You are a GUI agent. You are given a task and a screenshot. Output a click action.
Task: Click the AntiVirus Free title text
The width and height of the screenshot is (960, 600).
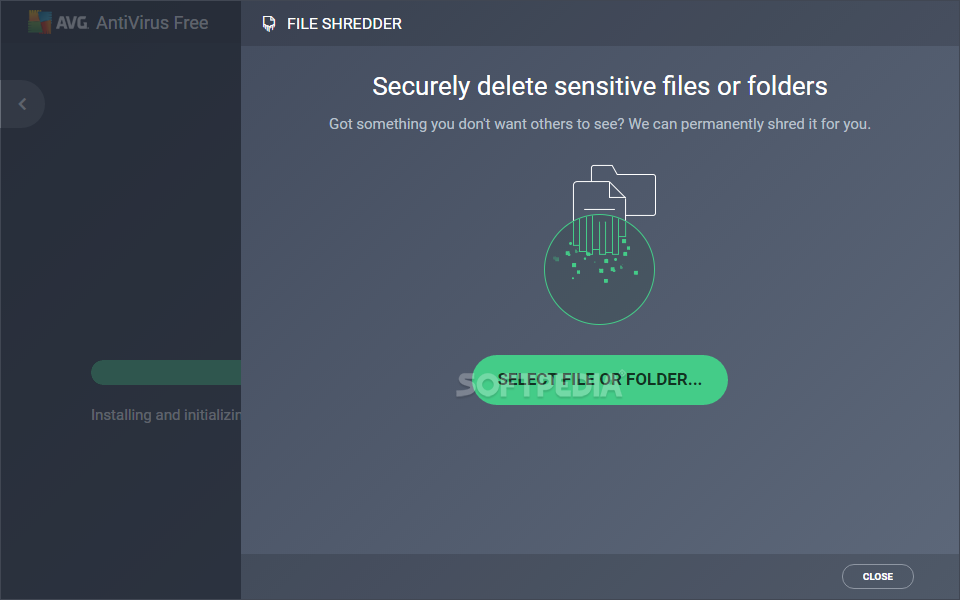[x=152, y=22]
